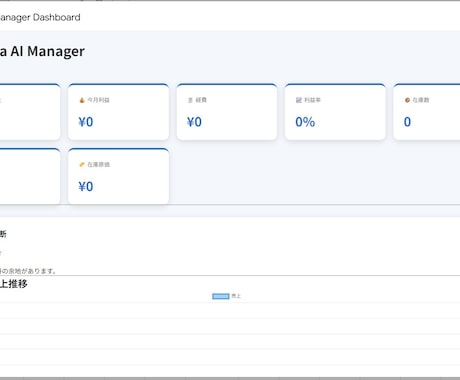Screen dimensions: 460x380
Task: Click the 売上 legend label text
Action: click(x=236, y=296)
